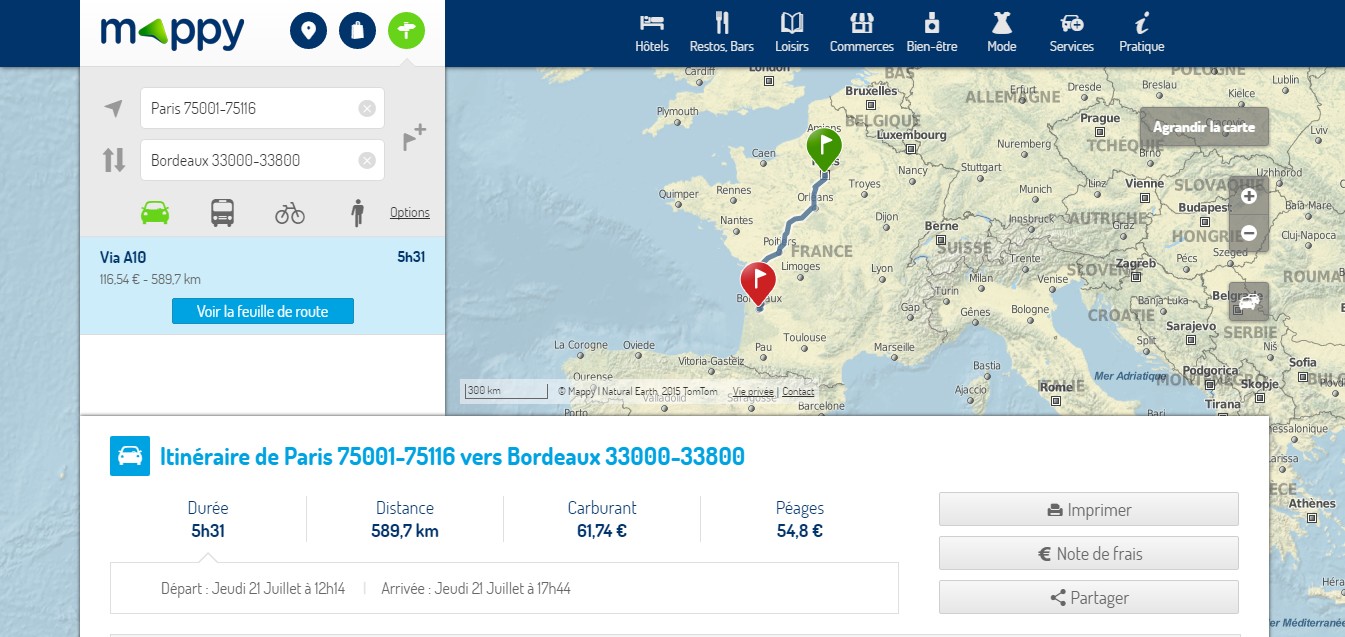Zoom out on the map
This screenshot has width=1345, height=637.
pyautogui.click(x=1249, y=233)
